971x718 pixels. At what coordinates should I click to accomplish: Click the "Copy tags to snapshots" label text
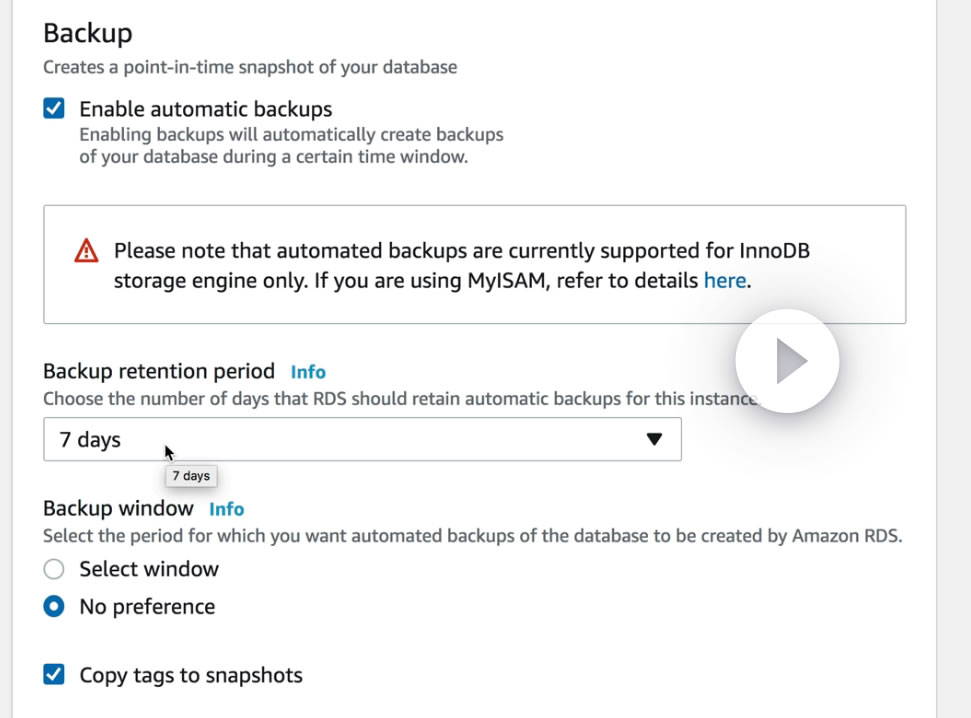[x=190, y=675]
